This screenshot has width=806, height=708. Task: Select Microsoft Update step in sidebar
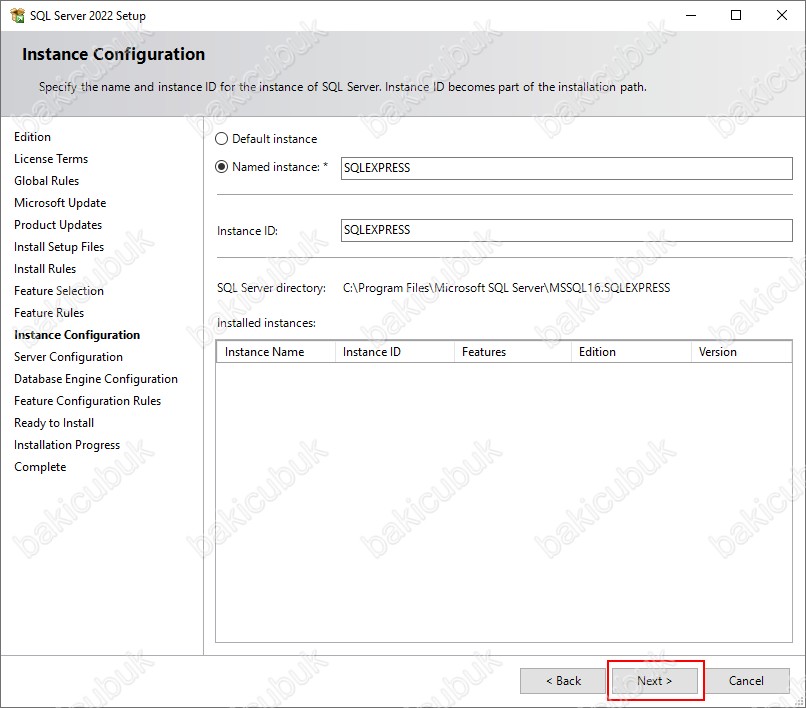coord(60,203)
